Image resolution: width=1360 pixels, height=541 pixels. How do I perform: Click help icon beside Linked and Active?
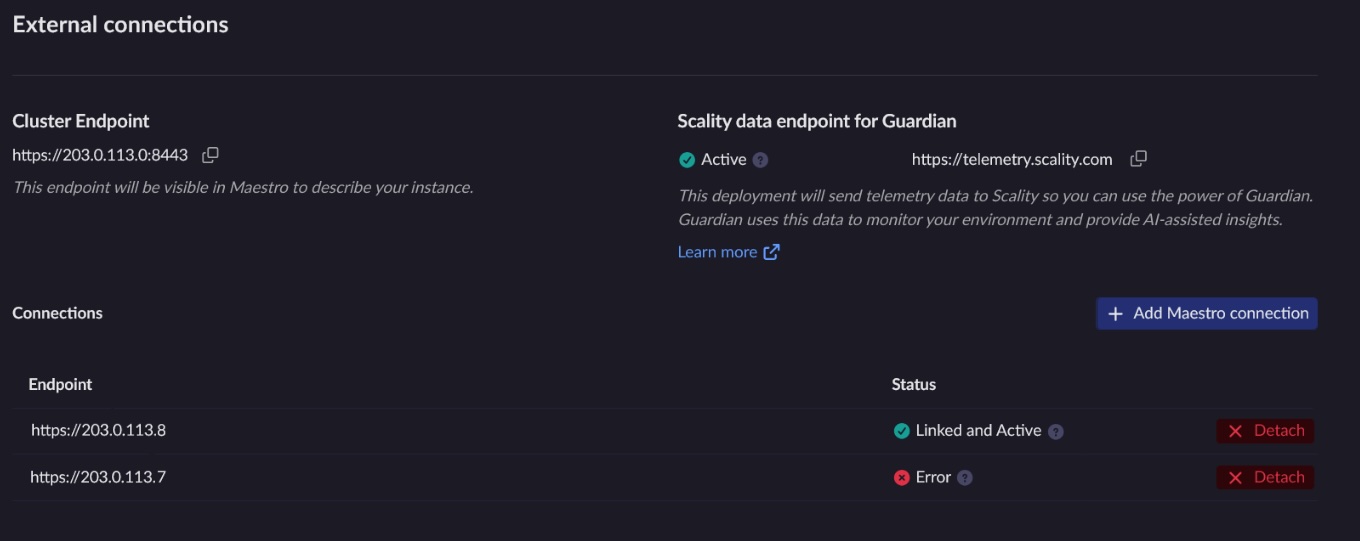pyautogui.click(x=1055, y=431)
